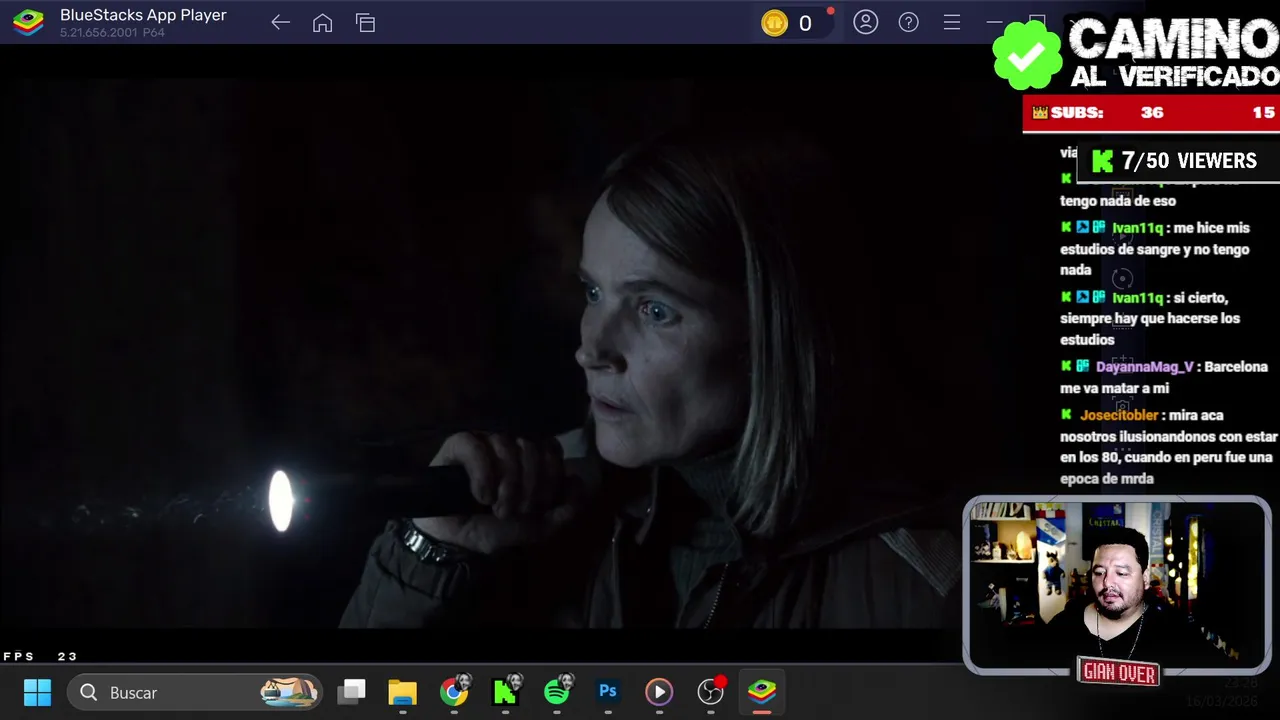
Task: Click username DayannaMag_V in chat
Action: pos(1144,367)
